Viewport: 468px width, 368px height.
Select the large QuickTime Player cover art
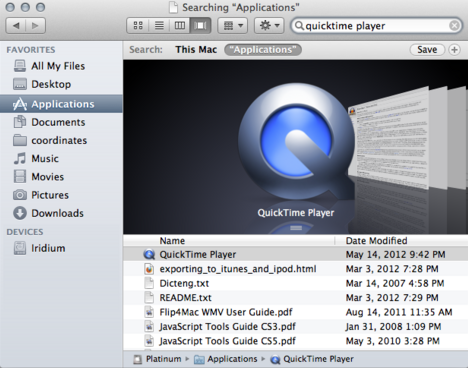296,142
